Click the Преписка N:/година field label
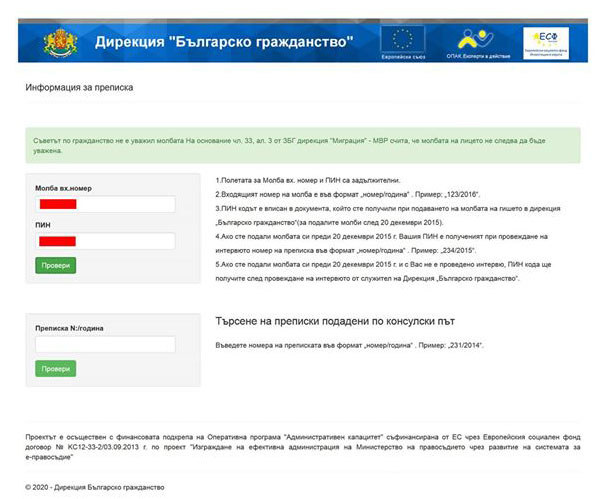 (68, 327)
